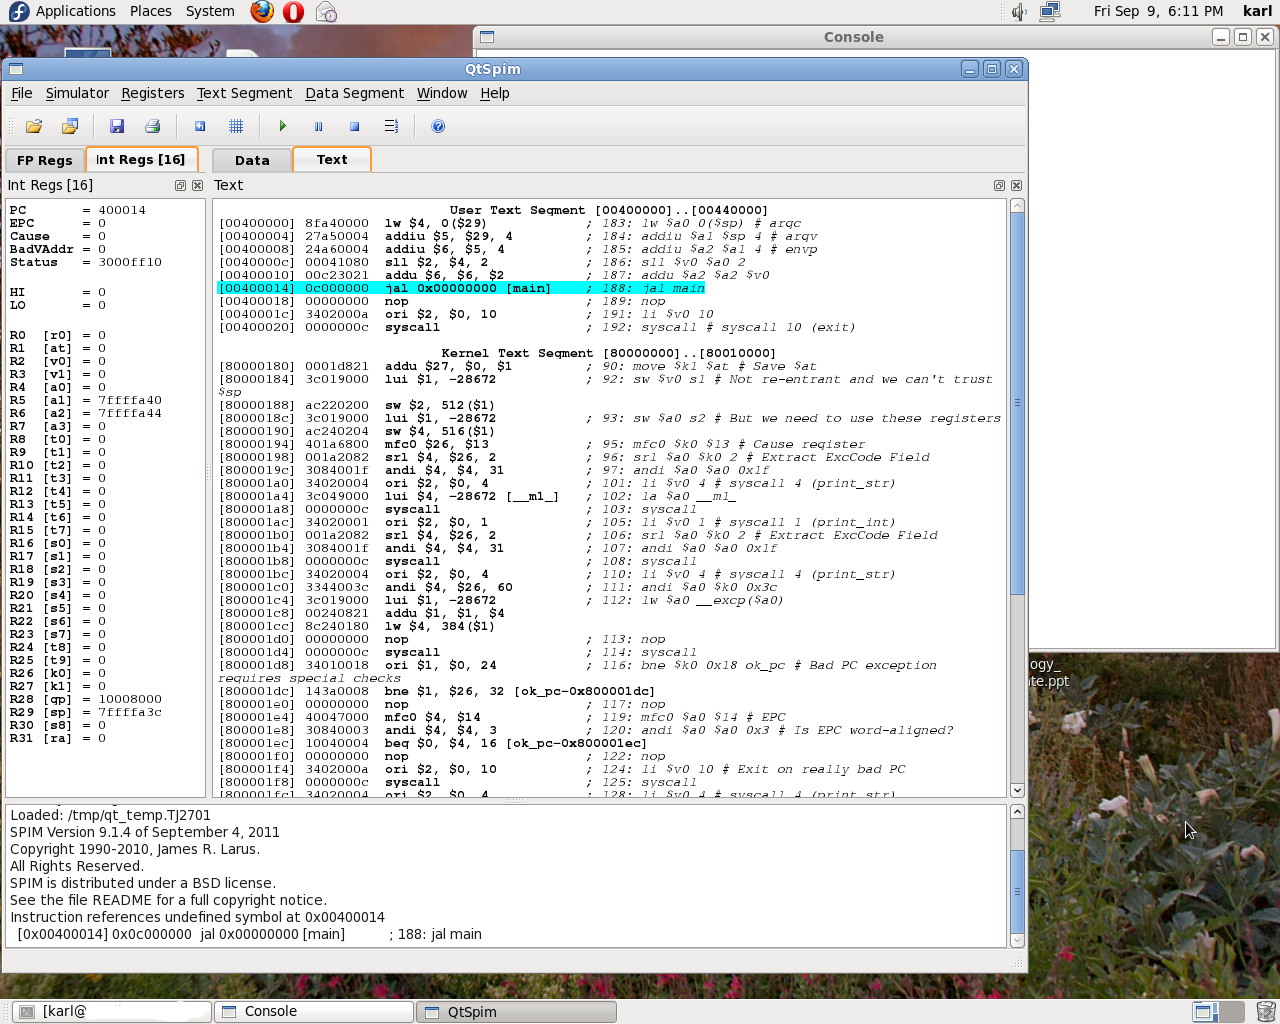The image size is (1280, 1024).
Task: Launch Opera from top panel
Action: [x=293, y=12]
